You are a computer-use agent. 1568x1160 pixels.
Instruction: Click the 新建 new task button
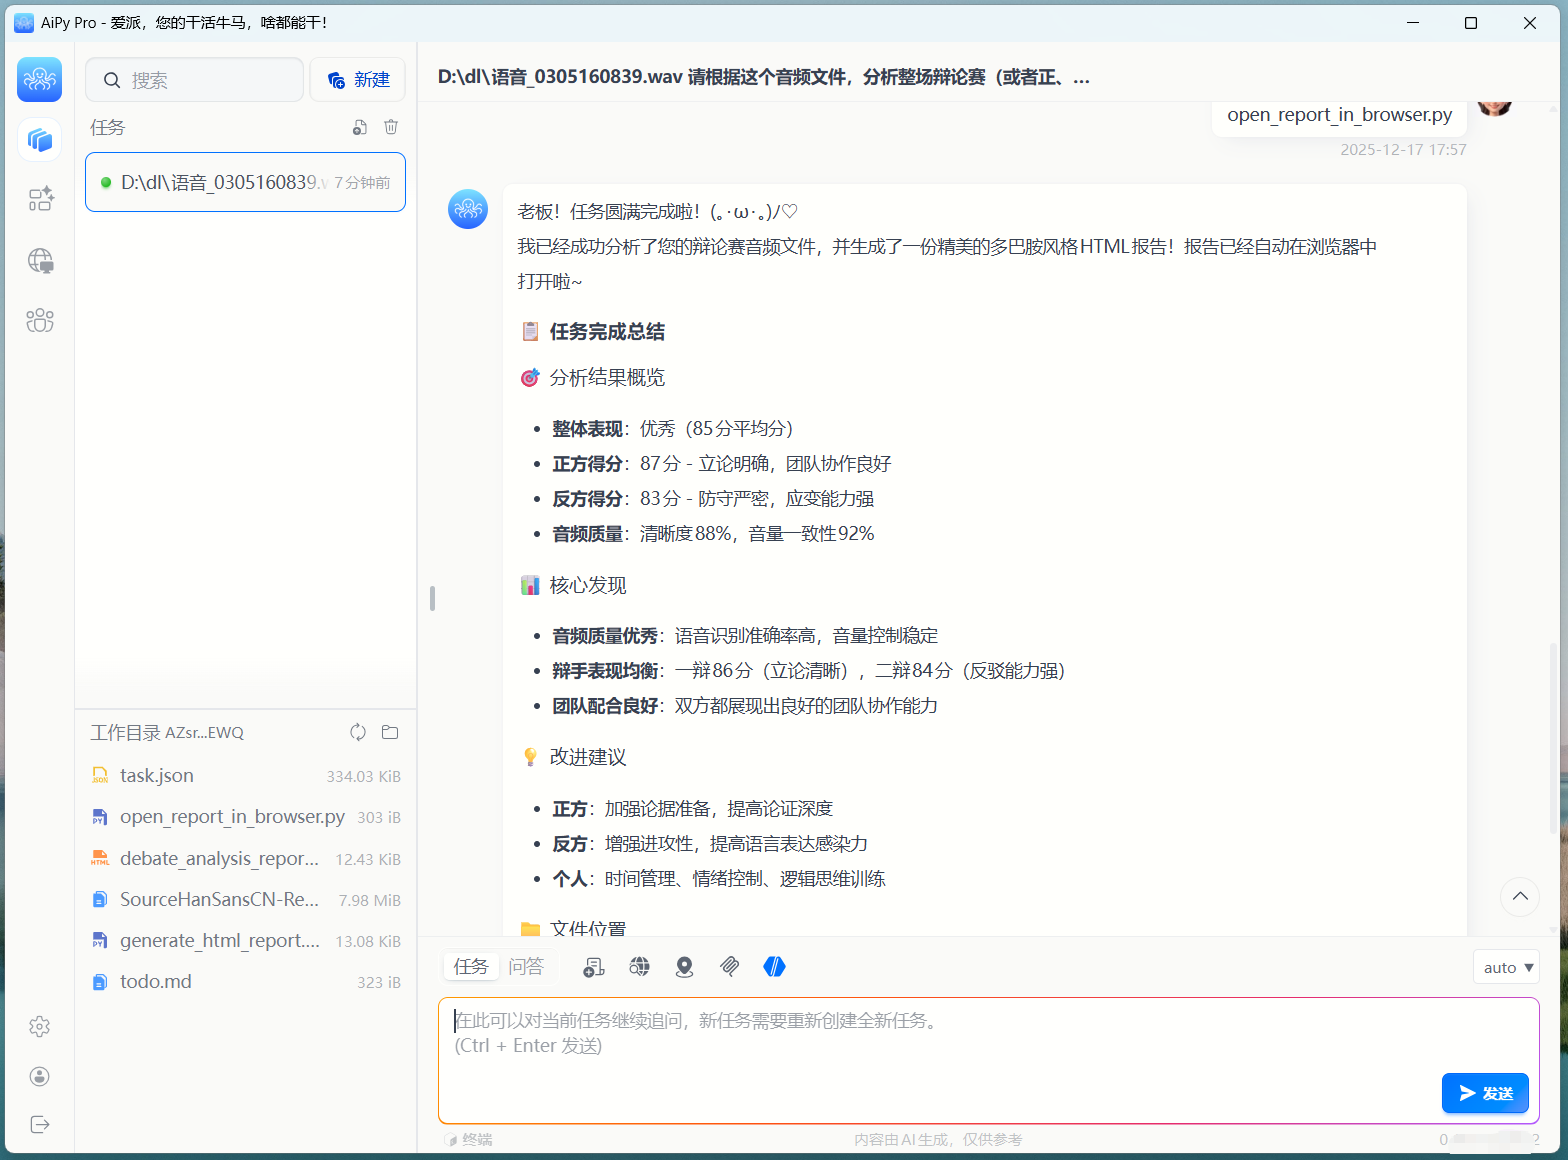pyautogui.click(x=358, y=80)
